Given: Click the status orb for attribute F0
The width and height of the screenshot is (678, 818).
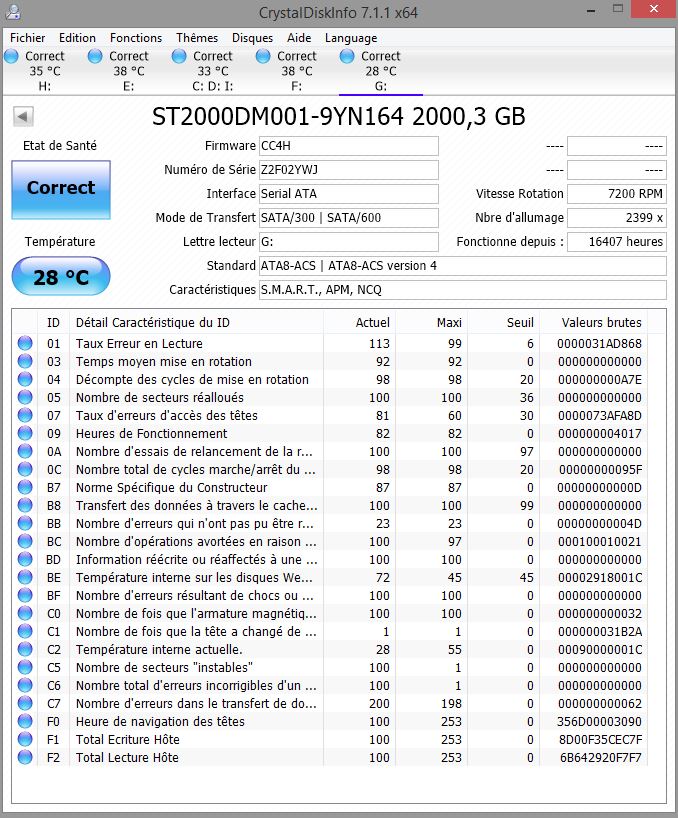Looking at the screenshot, I should point(25,721).
